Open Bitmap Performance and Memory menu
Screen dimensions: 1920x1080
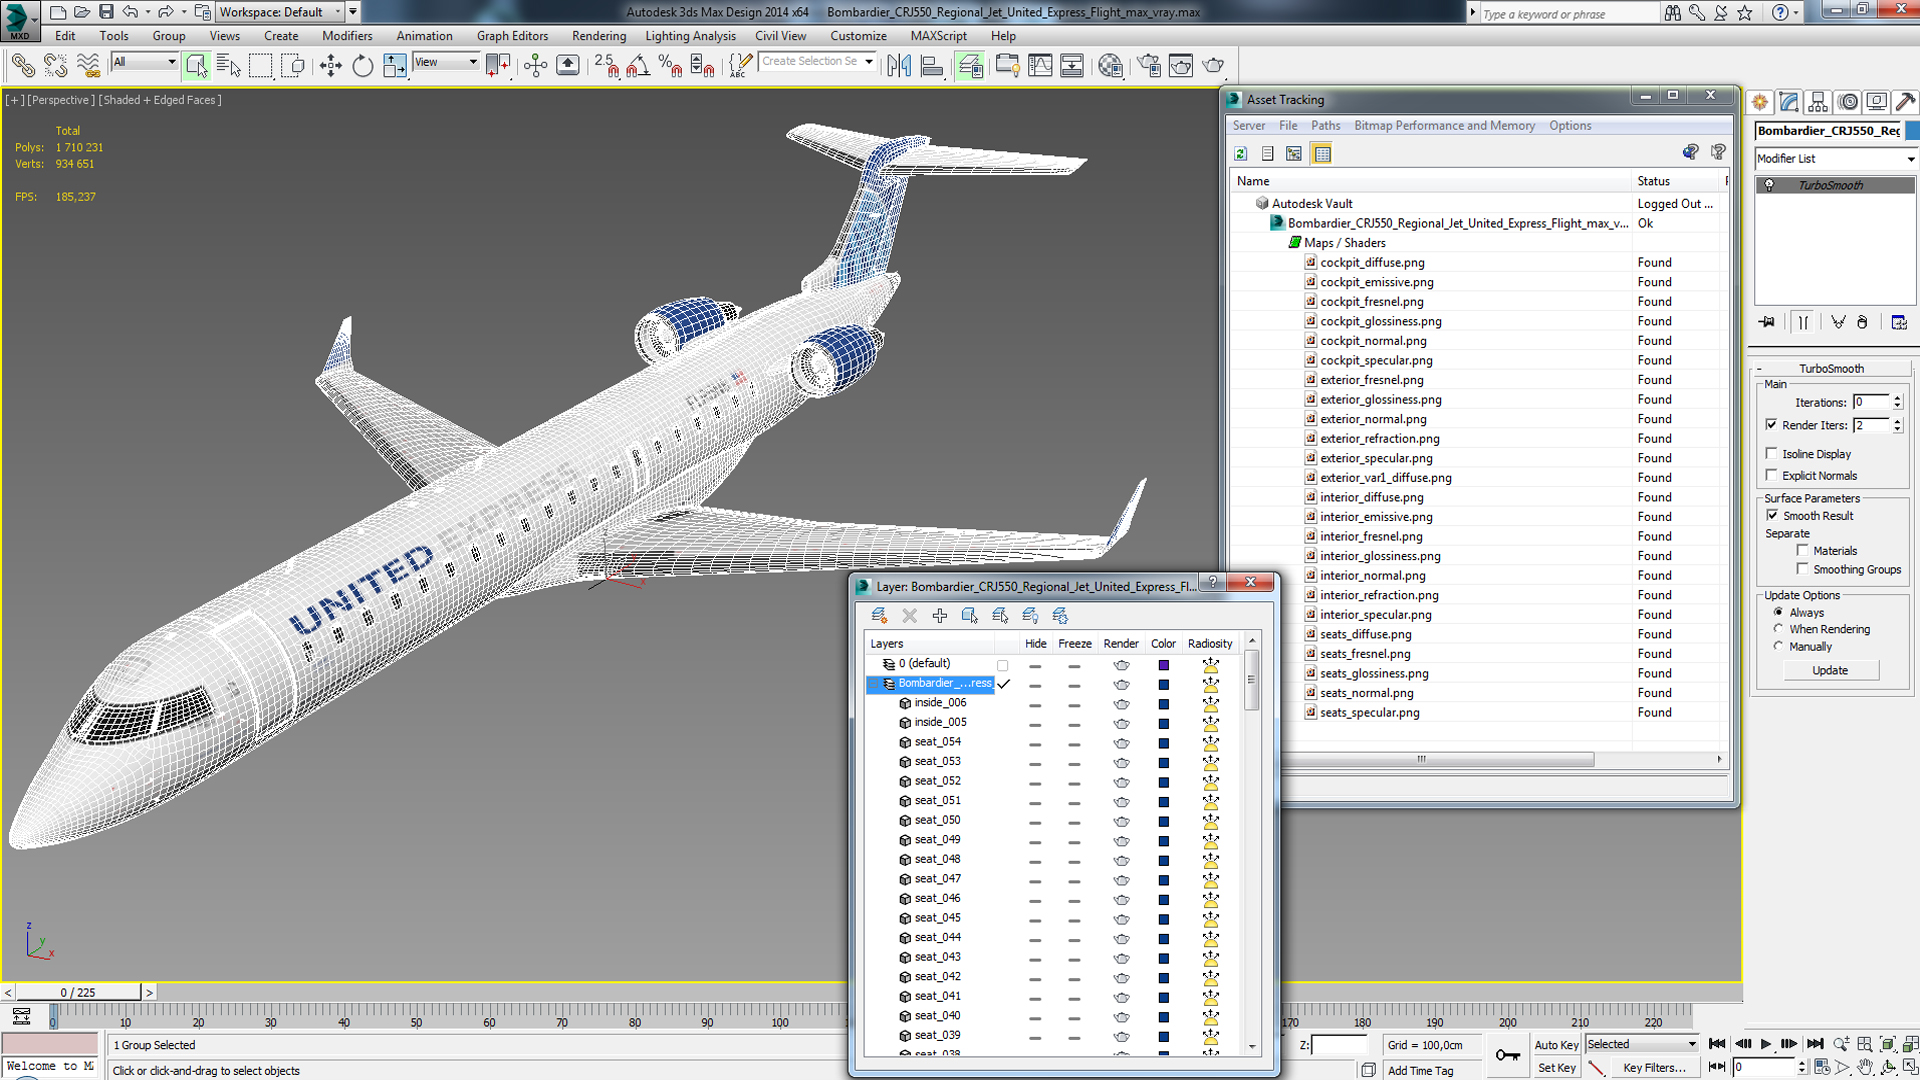(1444, 126)
